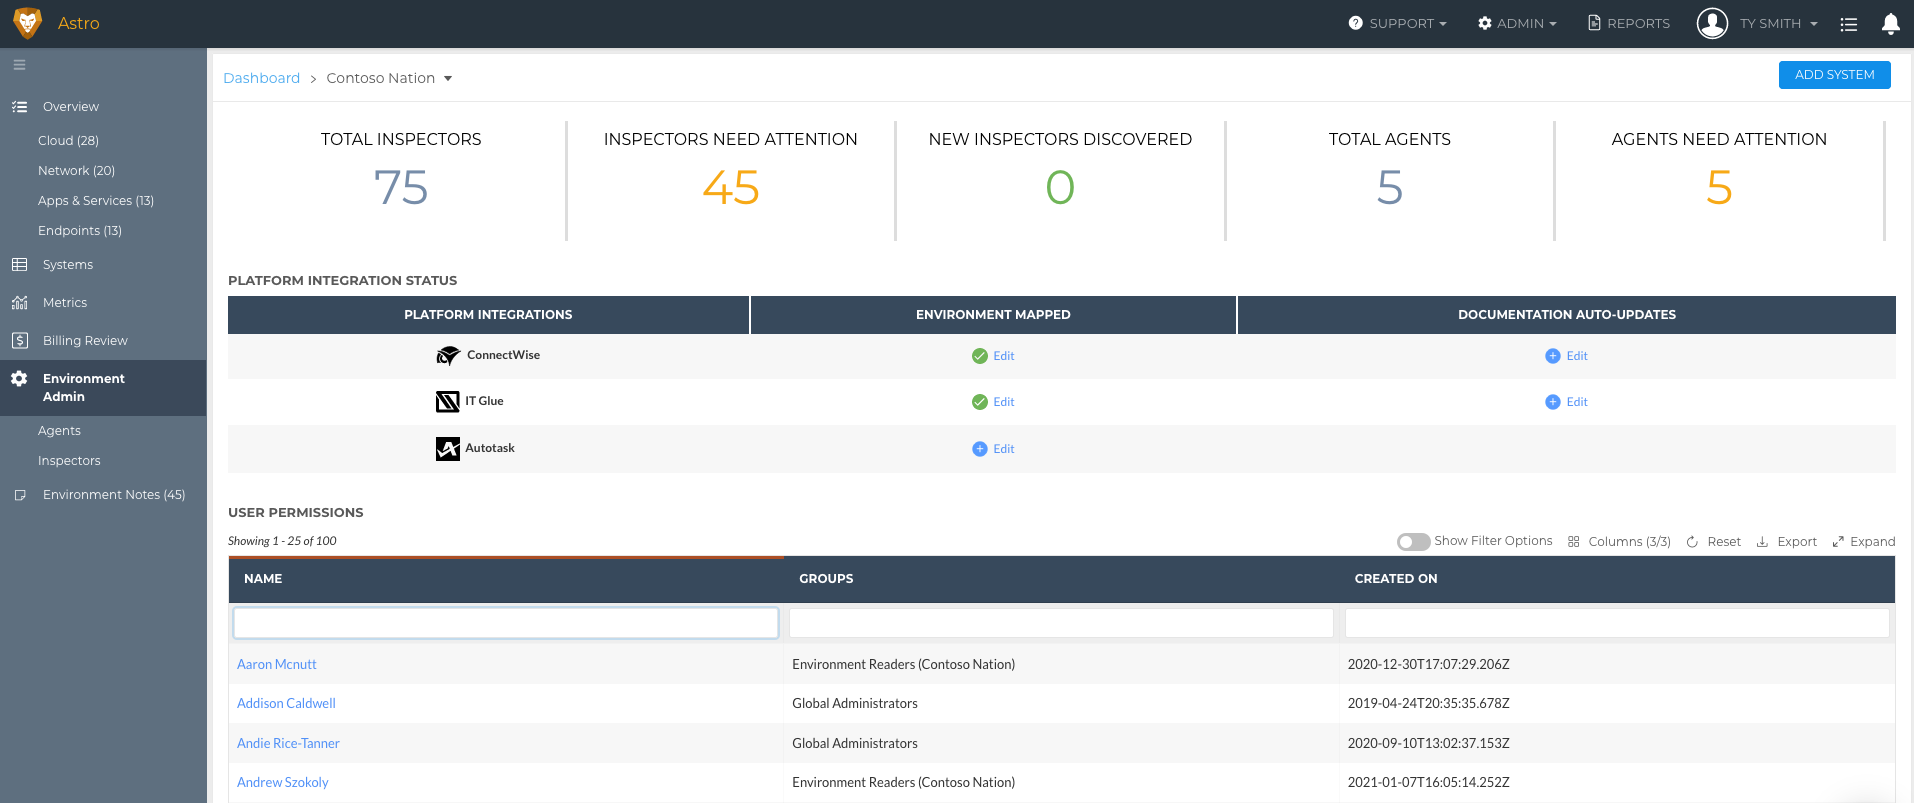Toggle Show Filter Options switch
Viewport: 1914px width, 803px height.
[x=1413, y=542]
